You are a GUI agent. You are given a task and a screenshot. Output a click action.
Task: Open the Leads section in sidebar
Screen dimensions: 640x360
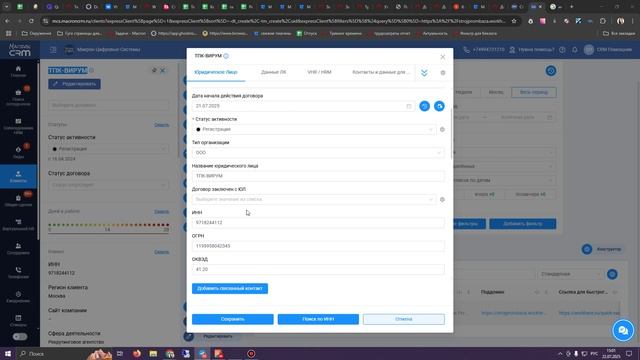coord(18,152)
